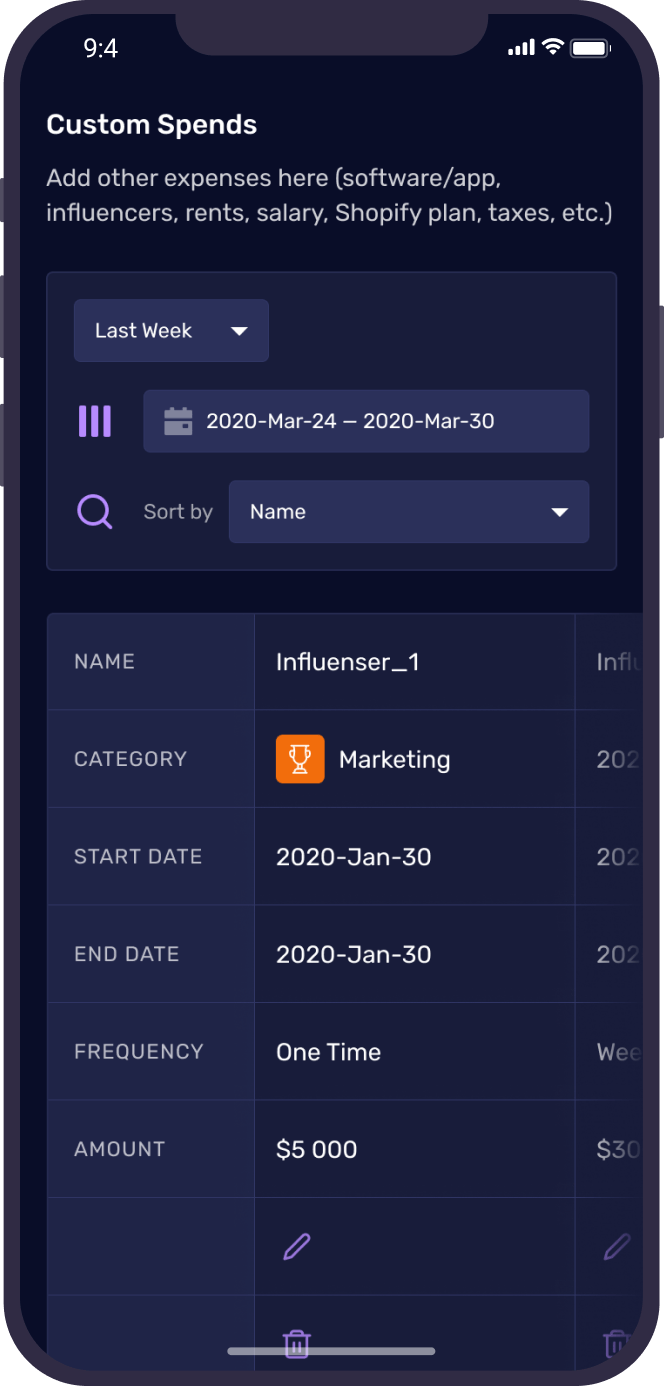This screenshot has width=664, height=1386.
Task: Tap the home indicator bar at the bottom
Action: click(332, 1351)
